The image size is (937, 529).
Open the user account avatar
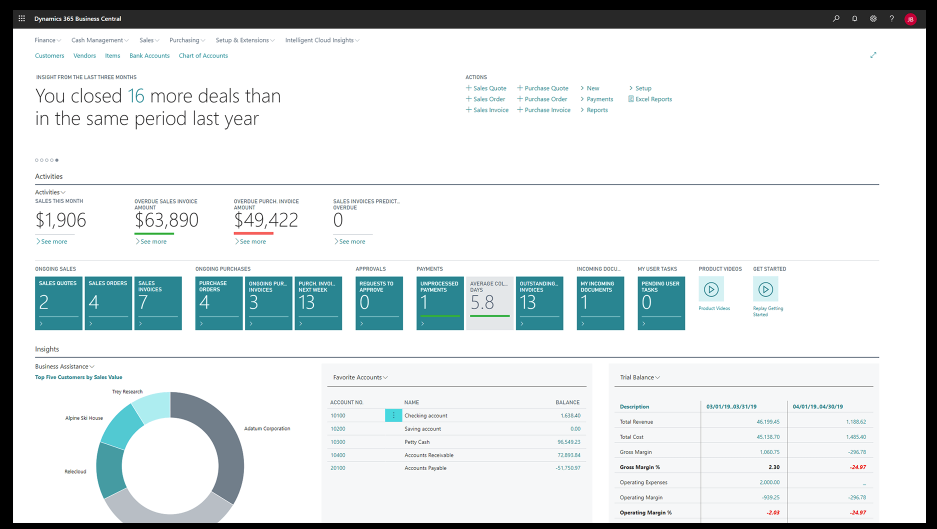[910, 19]
